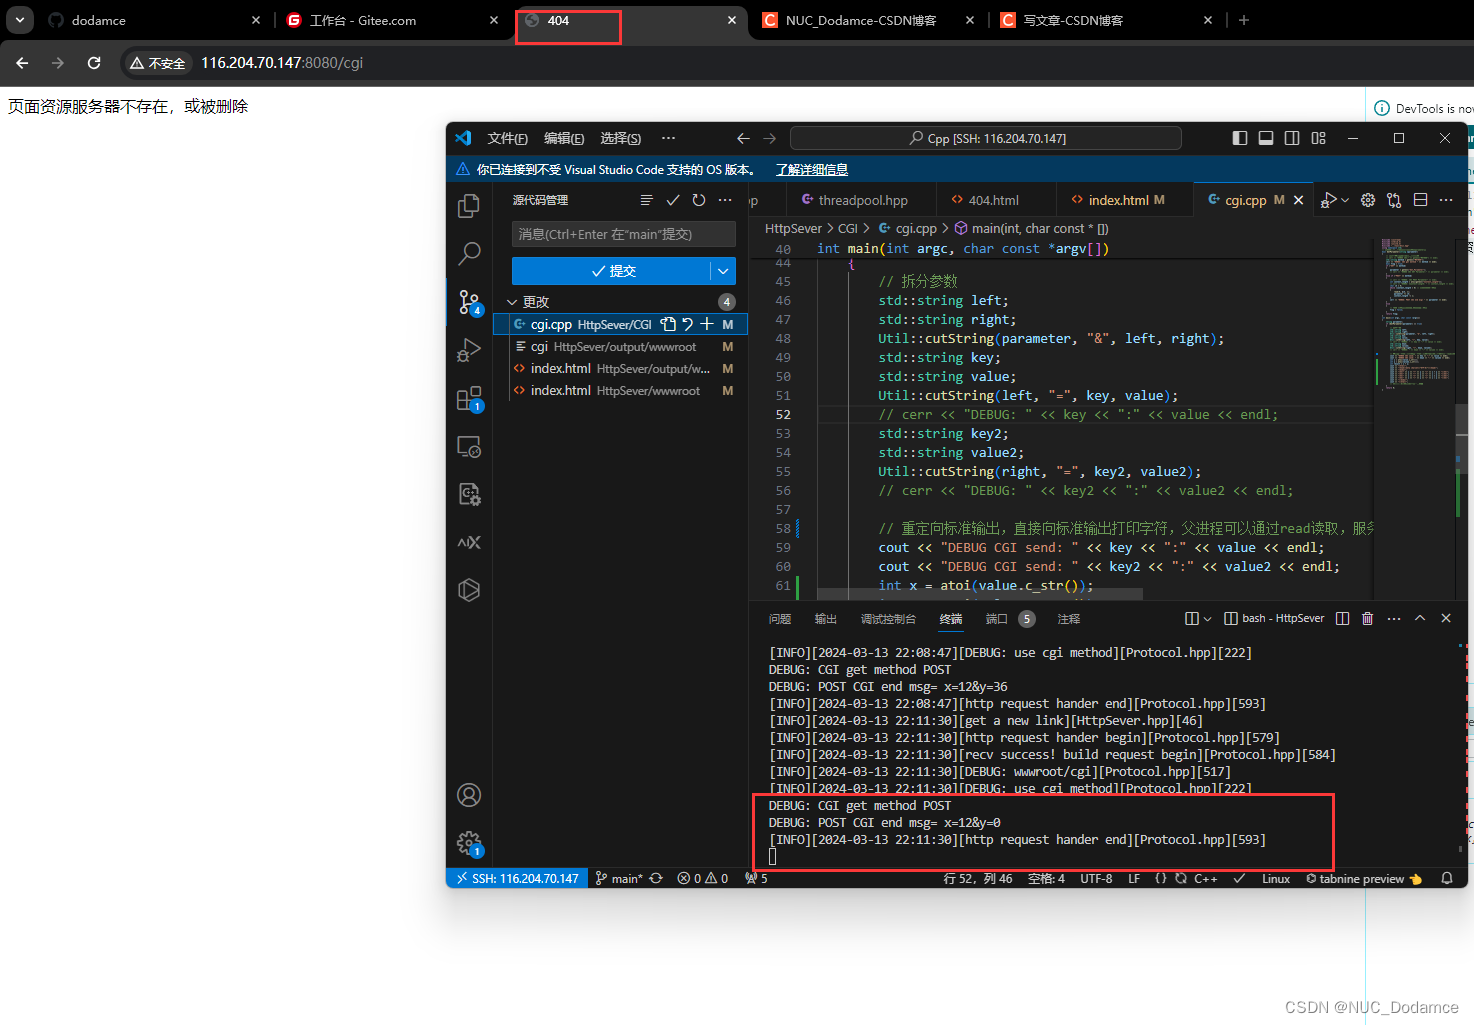Split the editor with the layout icon
This screenshot has height=1025, width=1474.
click(1420, 200)
